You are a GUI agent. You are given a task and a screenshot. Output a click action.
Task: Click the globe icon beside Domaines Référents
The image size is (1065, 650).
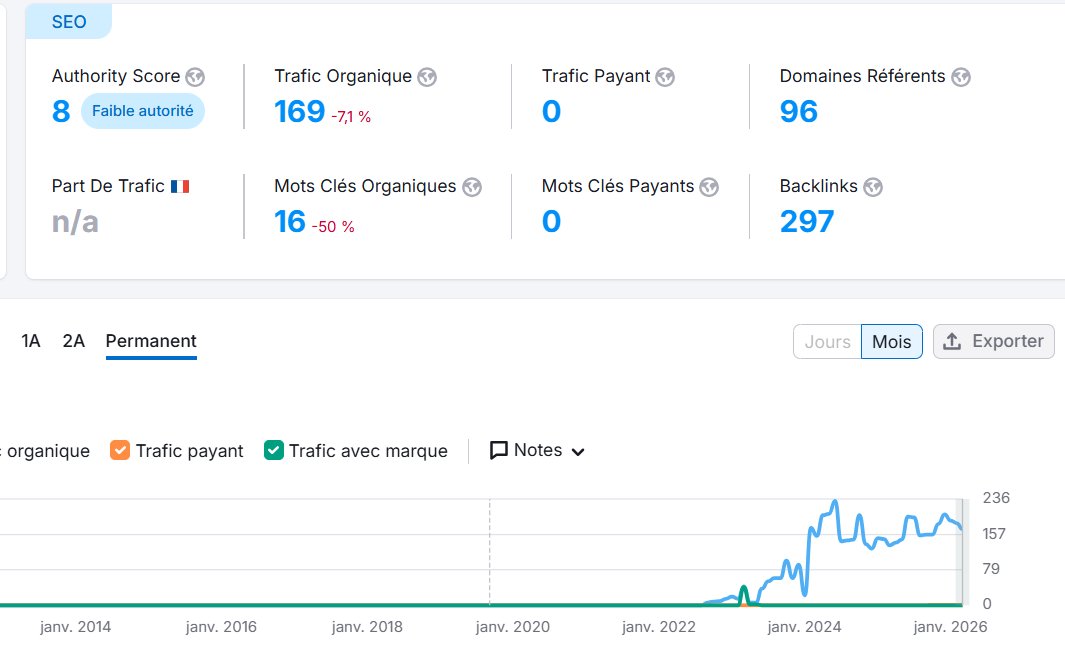(x=960, y=77)
